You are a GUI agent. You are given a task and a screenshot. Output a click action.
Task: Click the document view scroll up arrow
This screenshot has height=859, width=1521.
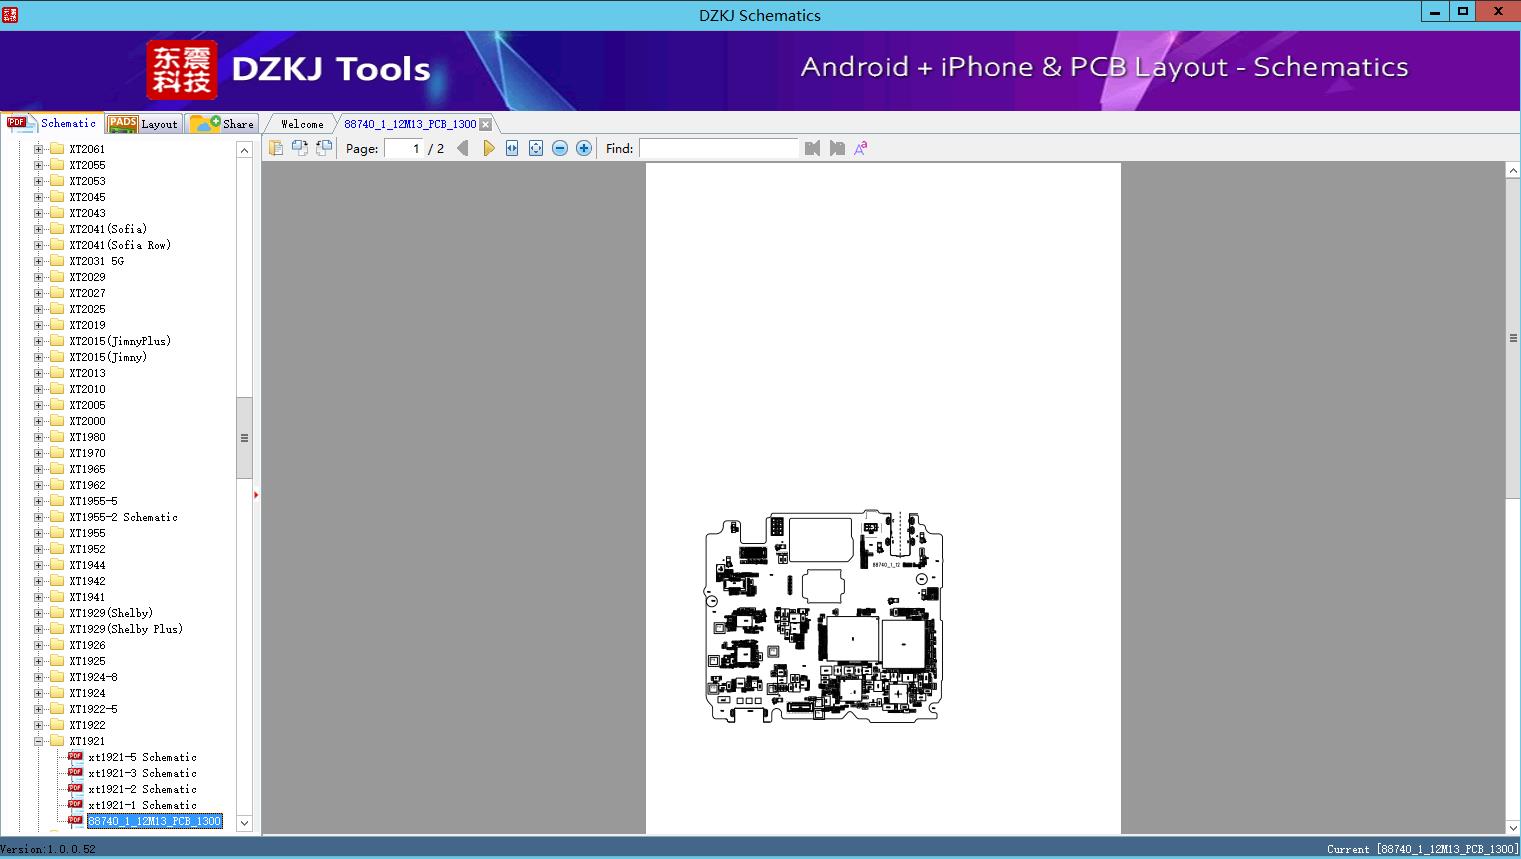1513,171
